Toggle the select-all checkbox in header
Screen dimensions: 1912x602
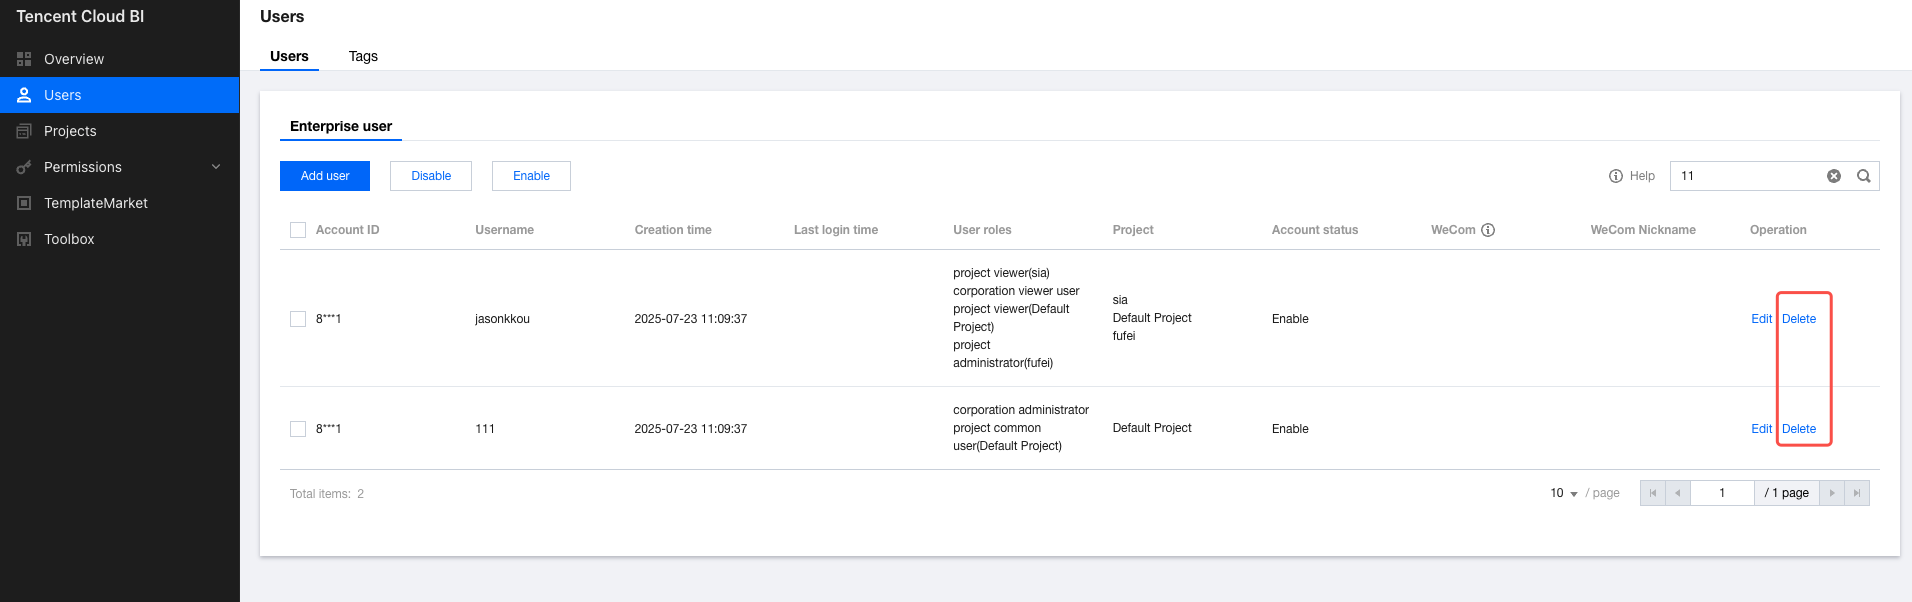click(x=298, y=230)
